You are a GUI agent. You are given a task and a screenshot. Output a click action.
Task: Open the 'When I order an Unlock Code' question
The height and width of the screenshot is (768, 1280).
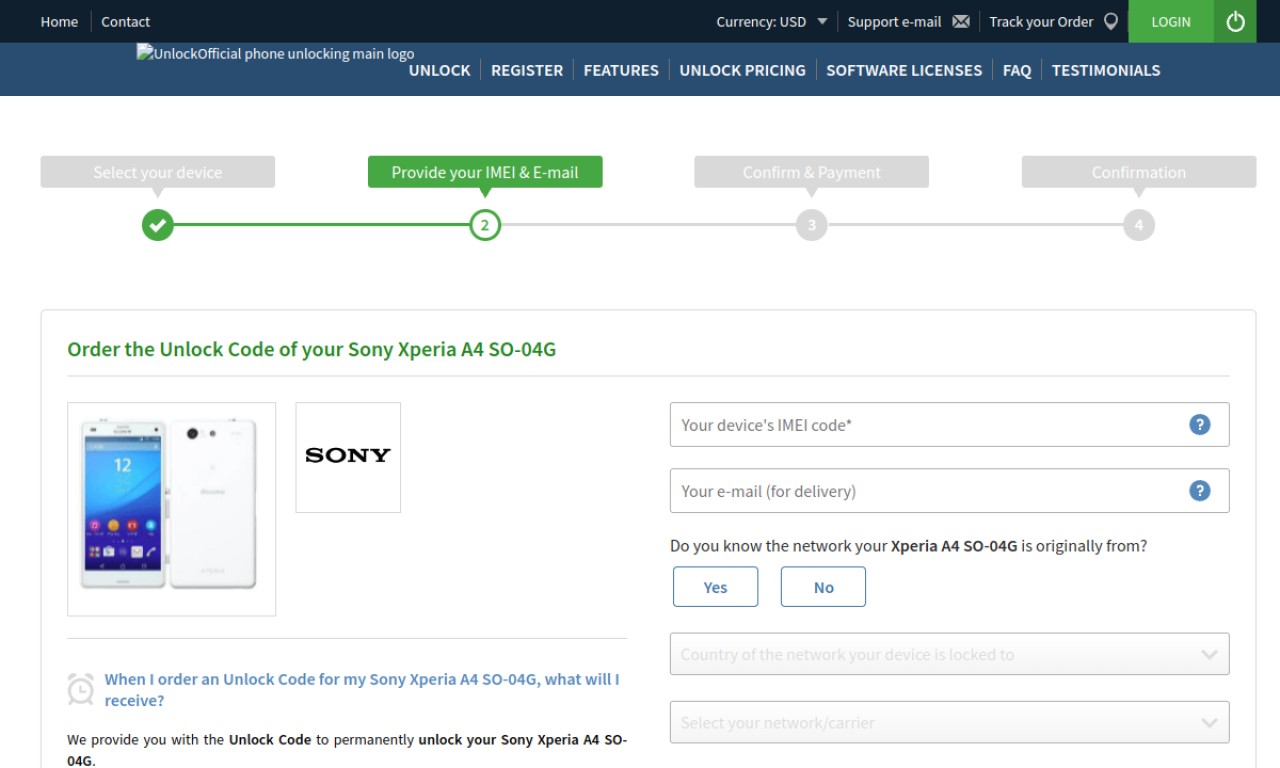point(362,690)
